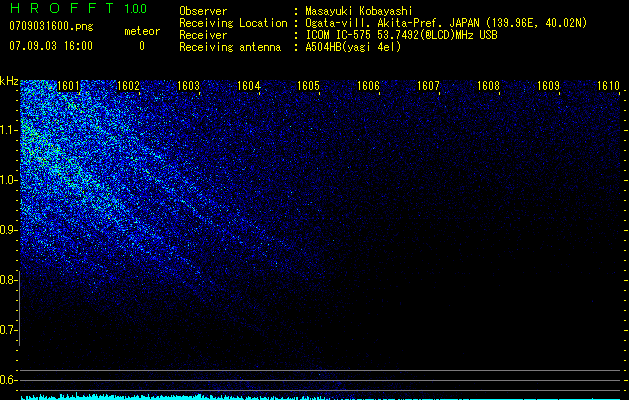Select the Ogata-vill. Akita-Pref. JAPAN location text
Screen dimensions: 629x400
coord(446,23)
